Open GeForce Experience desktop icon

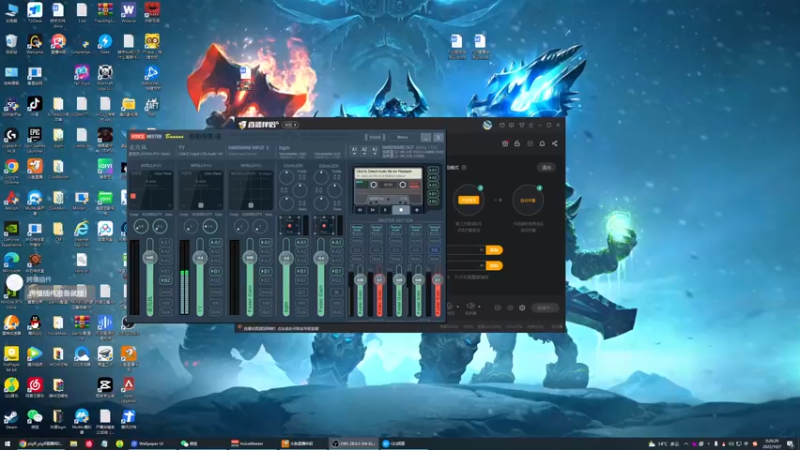click(11, 234)
